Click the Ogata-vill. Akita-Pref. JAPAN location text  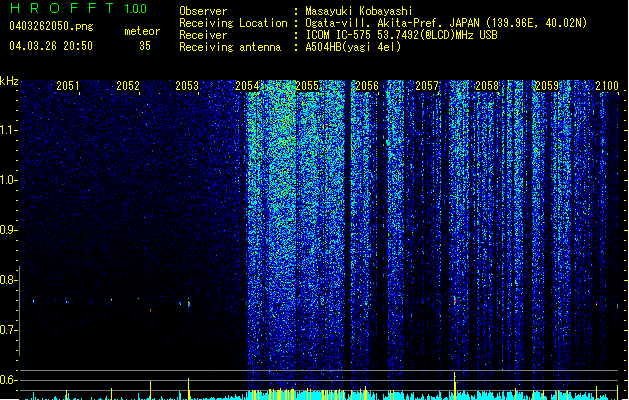pyautogui.click(x=446, y=23)
